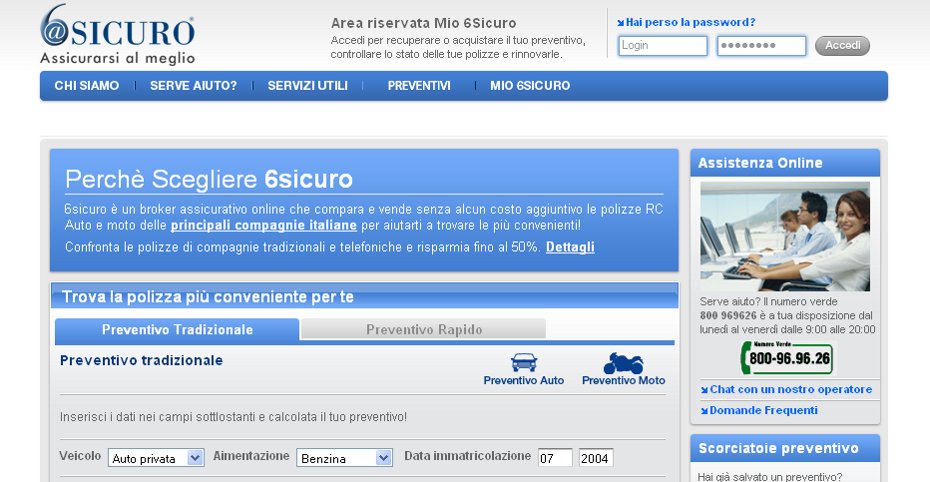The width and height of the screenshot is (930, 482).
Task: Switch to the Preventivo Tradizionale tab
Action: coord(177,330)
